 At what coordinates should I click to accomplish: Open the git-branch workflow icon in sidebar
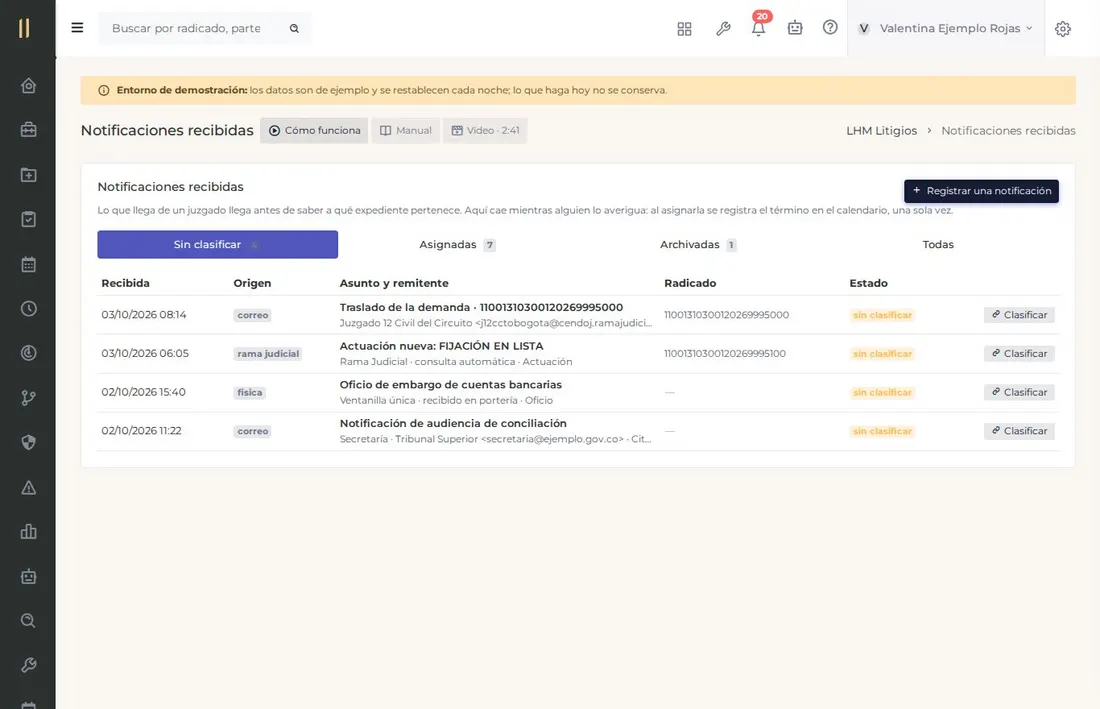click(x=28, y=398)
